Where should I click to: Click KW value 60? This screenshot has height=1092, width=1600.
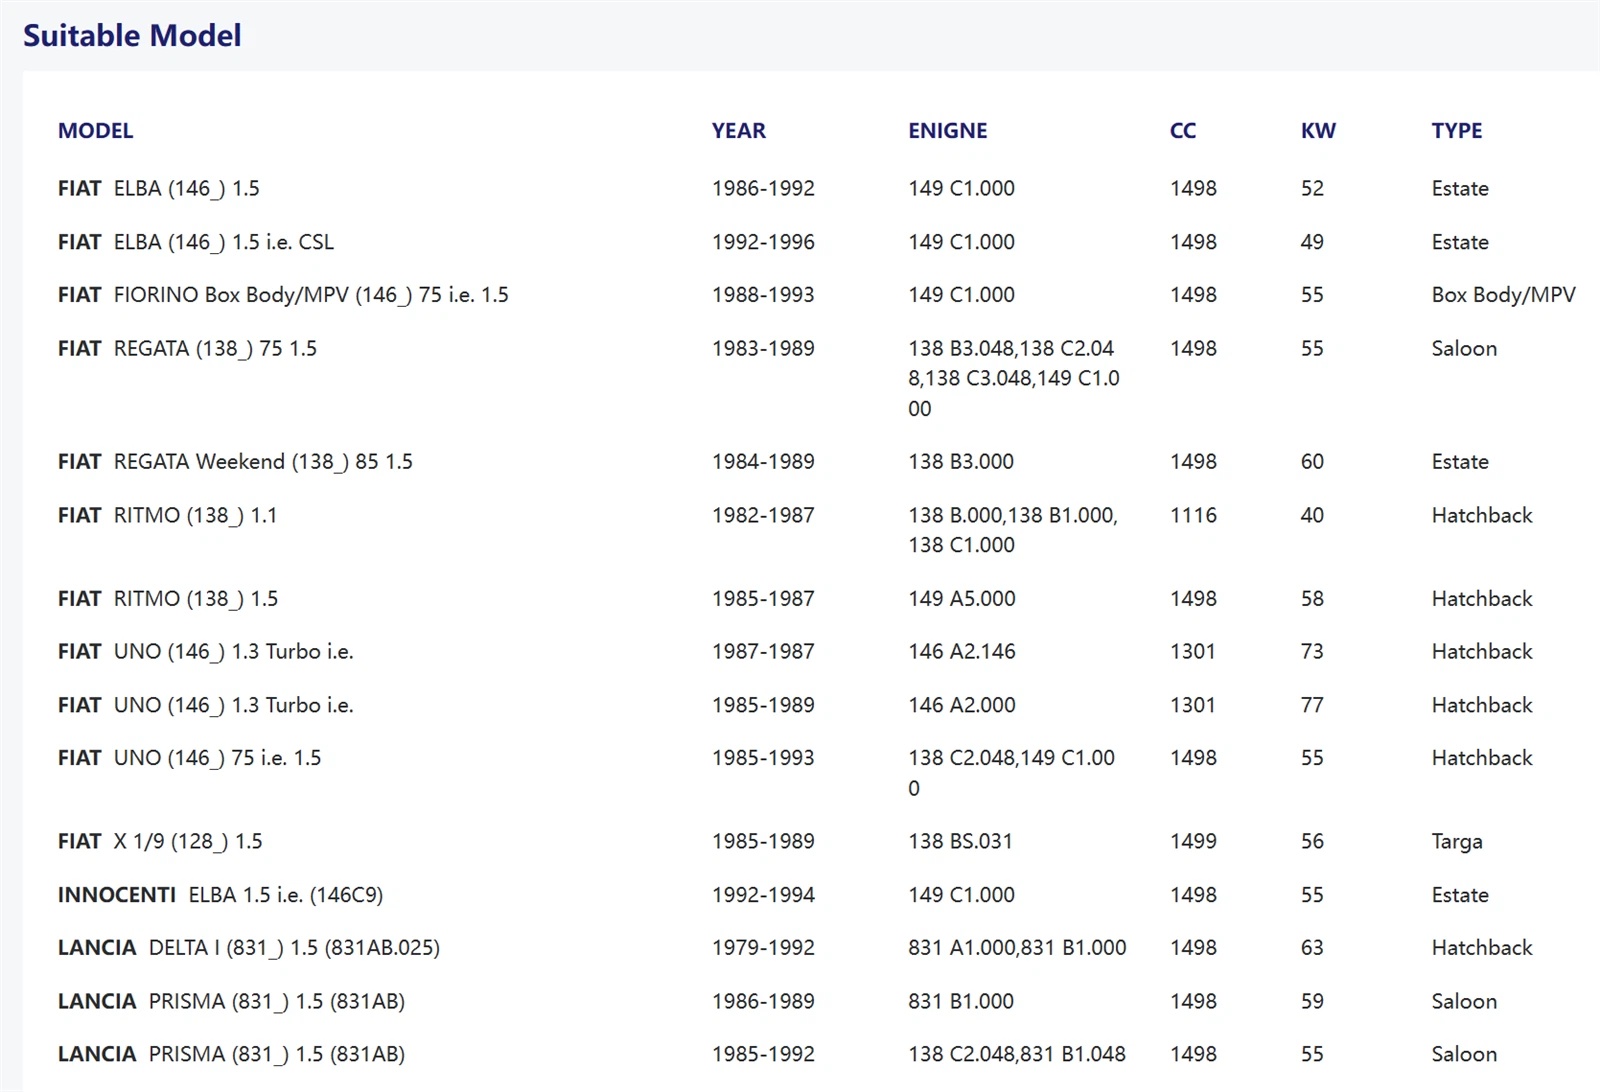[1312, 462]
